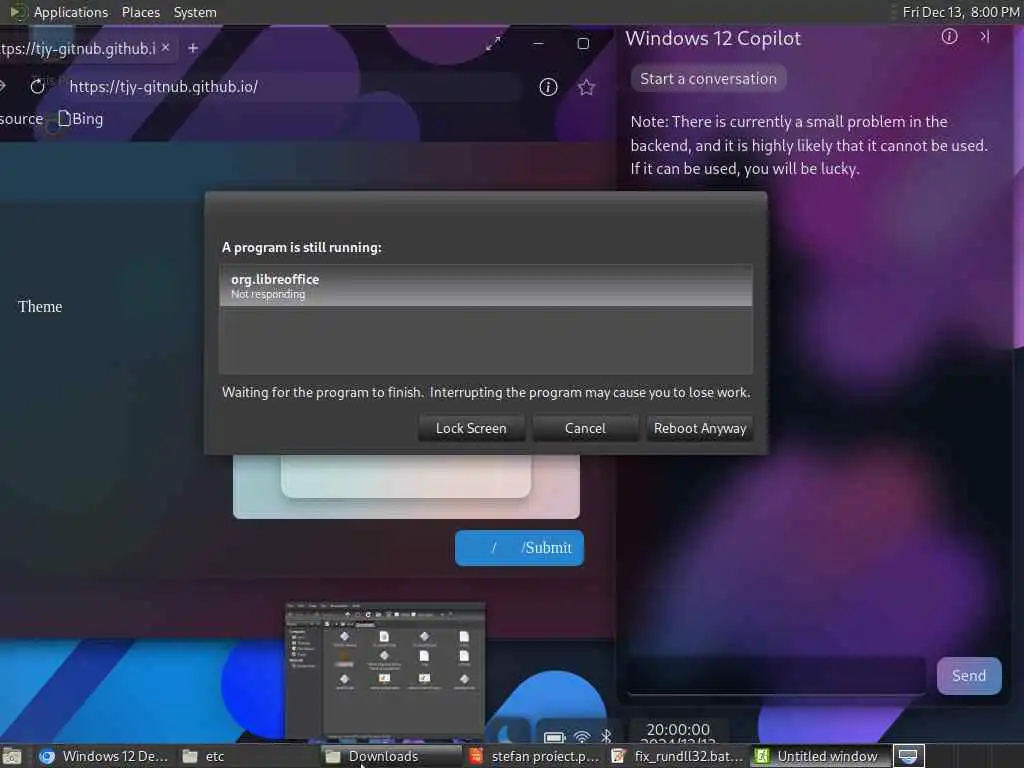Click the Applications menu logo icon
This screenshot has height=768, width=1024.
coord(18,12)
